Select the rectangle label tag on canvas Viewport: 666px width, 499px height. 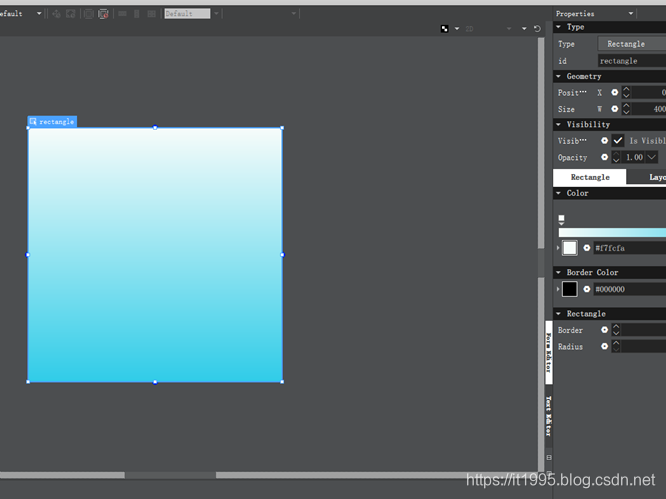[x=52, y=121]
